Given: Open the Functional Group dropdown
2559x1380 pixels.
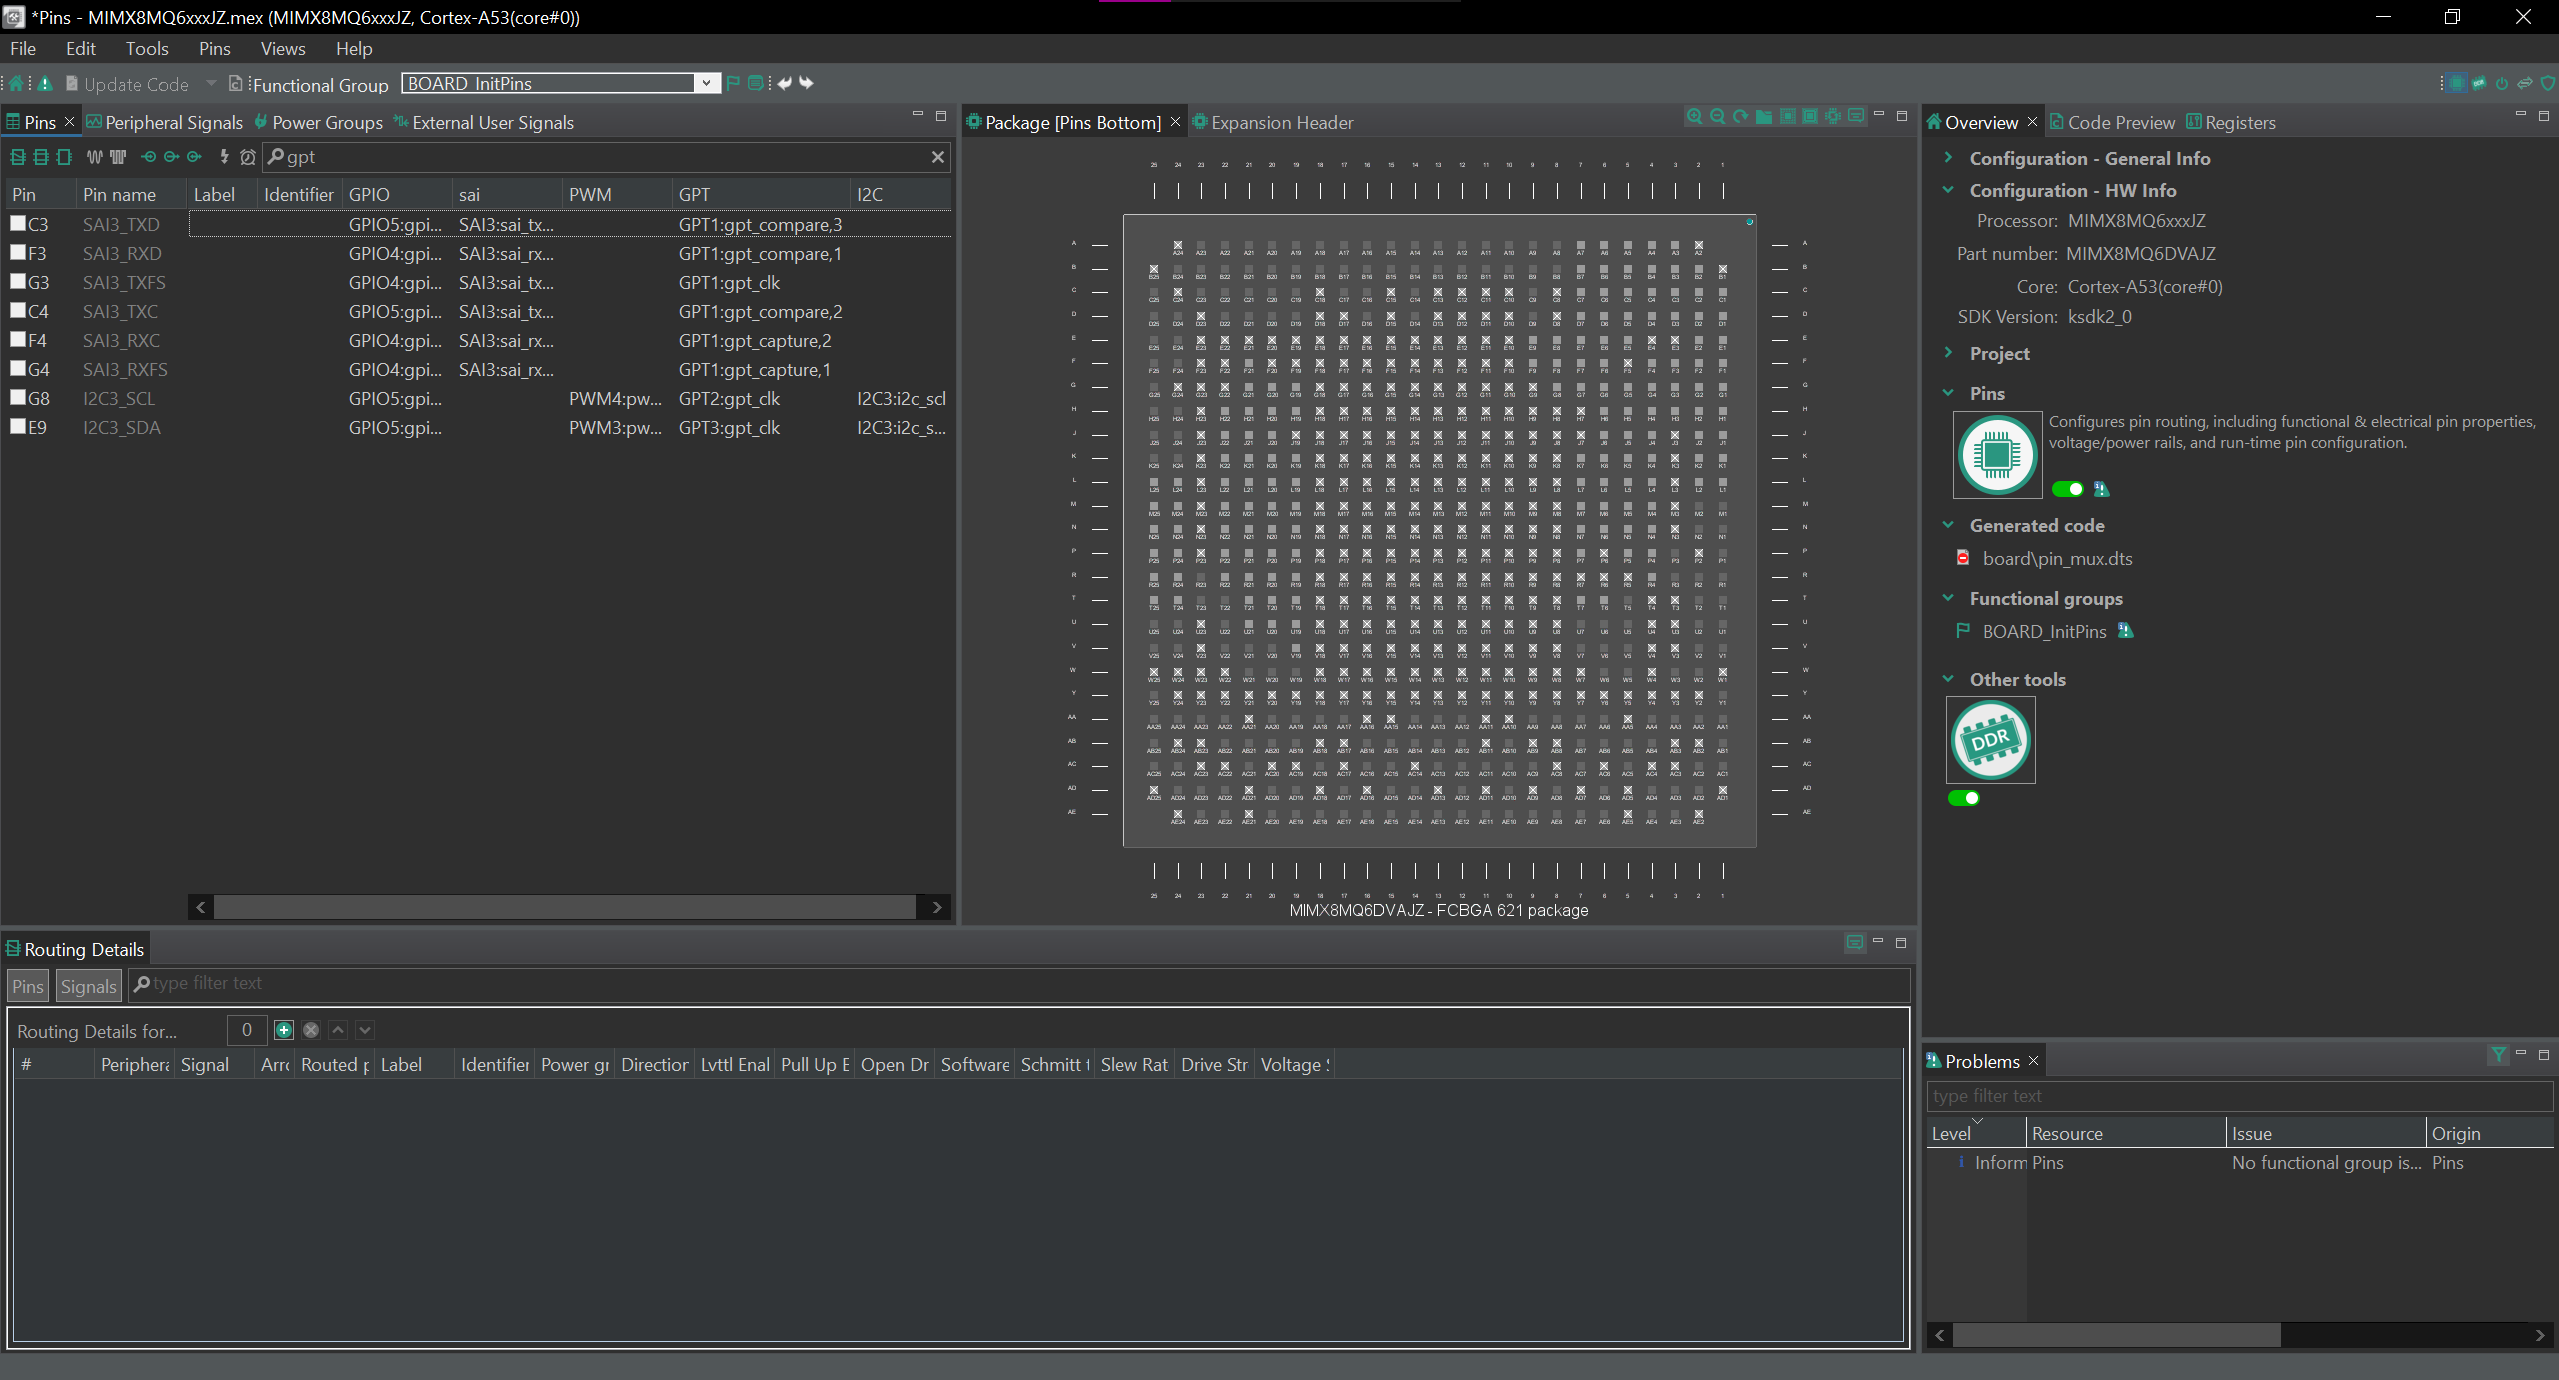Looking at the screenshot, I should 707,83.
